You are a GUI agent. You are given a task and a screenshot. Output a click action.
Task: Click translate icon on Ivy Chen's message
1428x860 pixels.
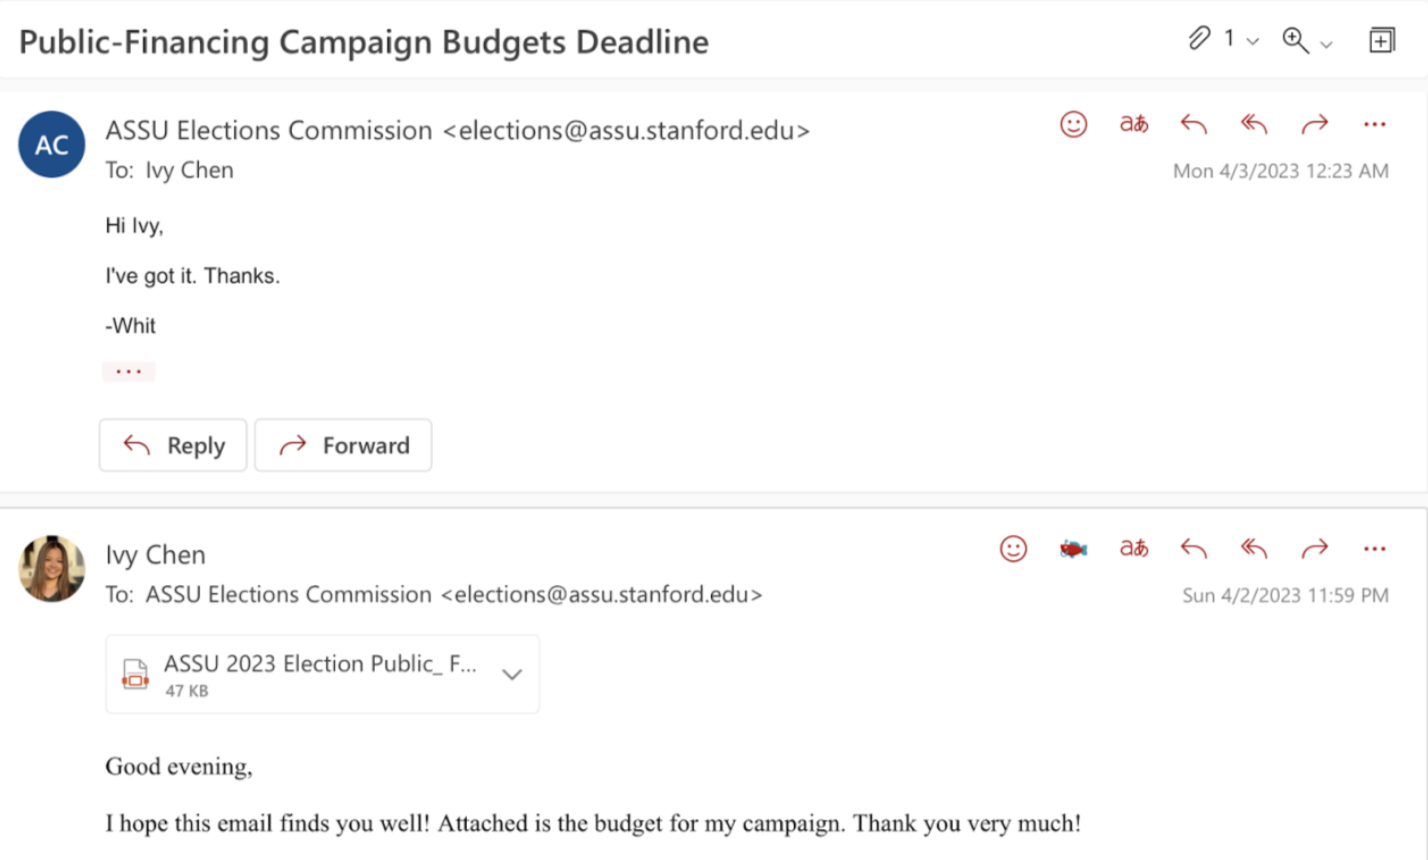[1133, 548]
